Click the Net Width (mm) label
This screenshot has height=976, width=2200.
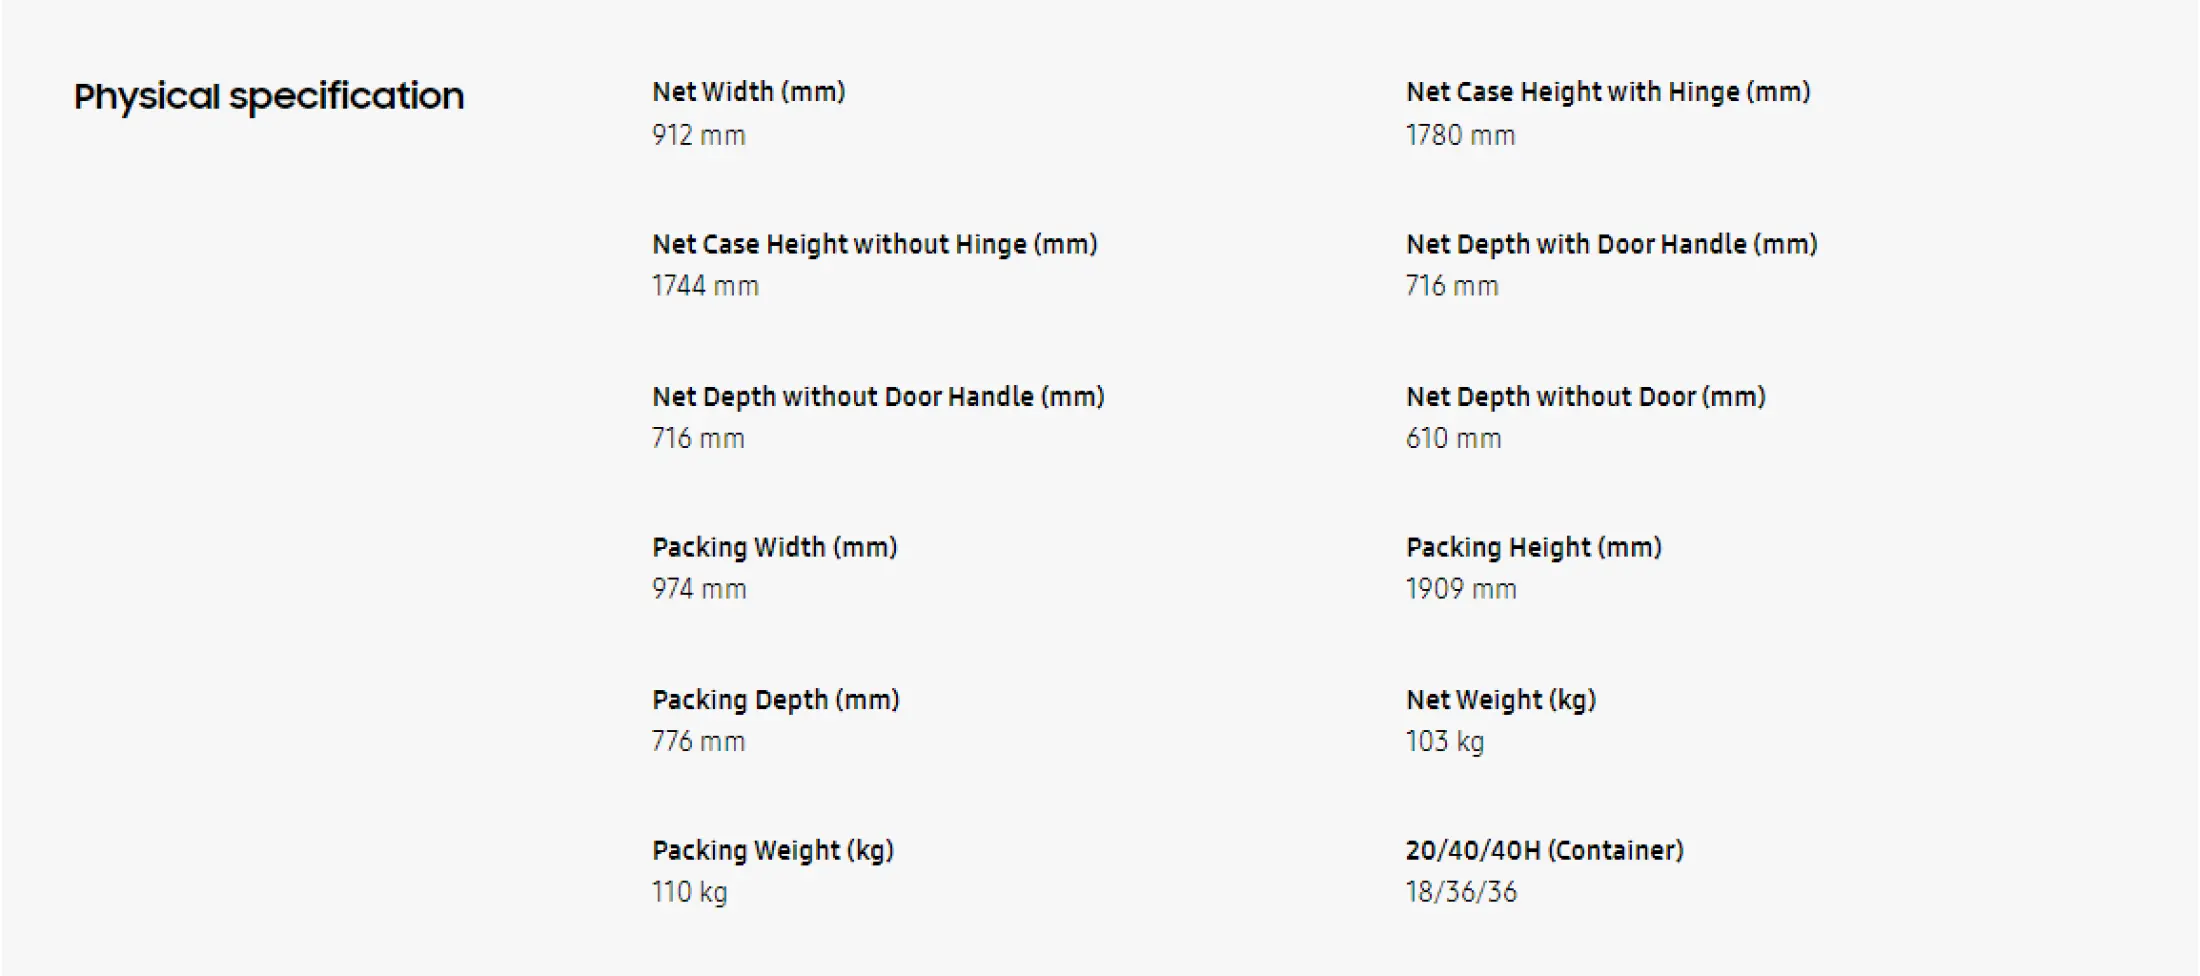click(x=748, y=92)
